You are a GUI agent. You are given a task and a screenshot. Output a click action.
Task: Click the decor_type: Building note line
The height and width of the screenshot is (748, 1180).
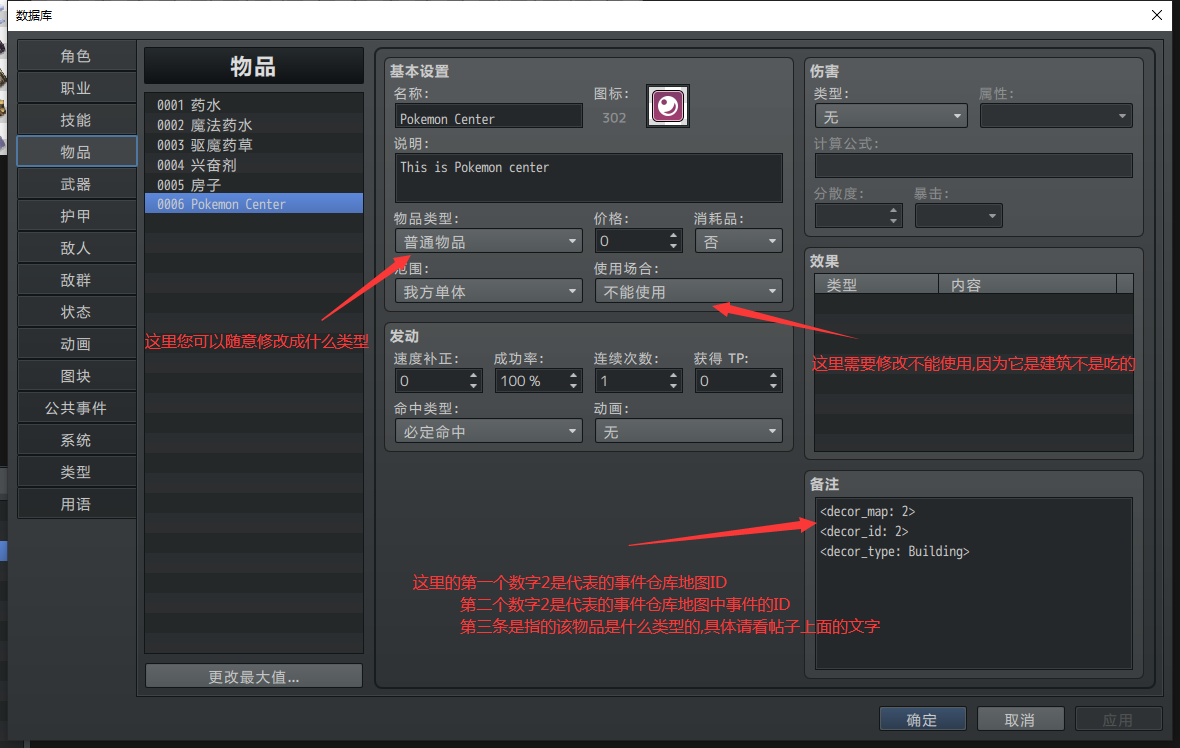tap(895, 552)
